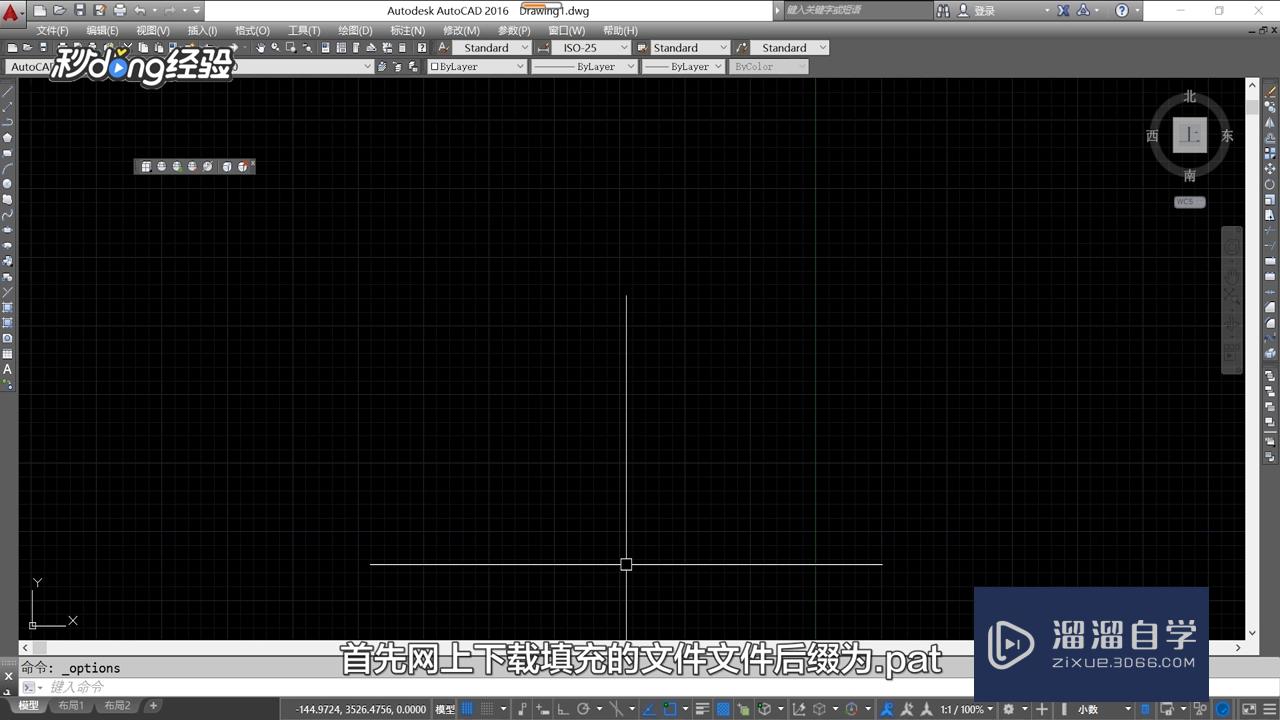The width and height of the screenshot is (1280, 720).
Task: Switch to the 布局1 layout tab
Action: pos(71,706)
